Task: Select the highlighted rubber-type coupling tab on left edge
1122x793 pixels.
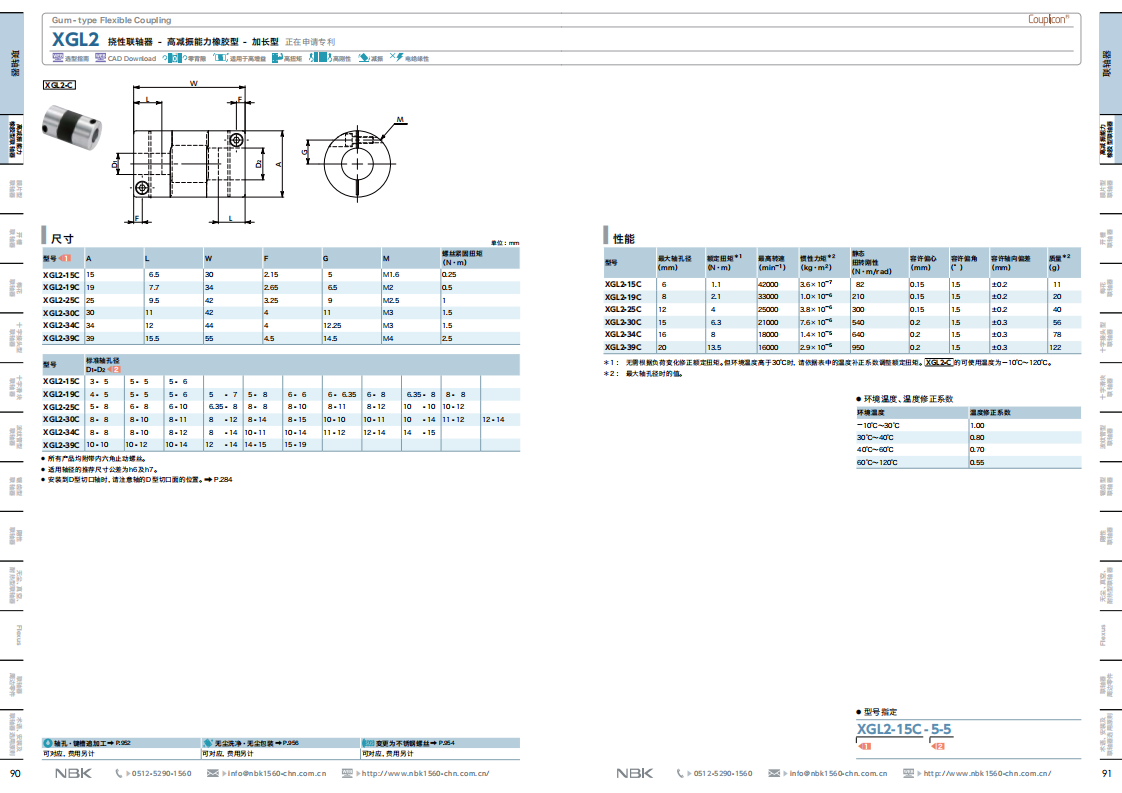Action: [12, 140]
